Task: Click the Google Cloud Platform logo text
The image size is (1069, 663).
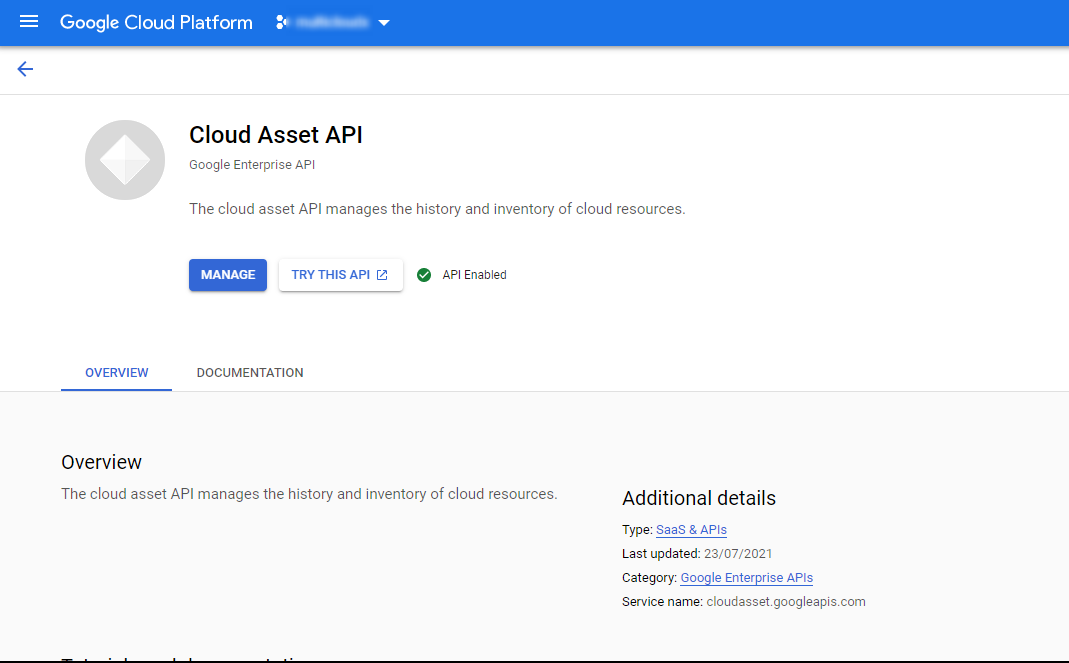Action: pyautogui.click(x=156, y=22)
